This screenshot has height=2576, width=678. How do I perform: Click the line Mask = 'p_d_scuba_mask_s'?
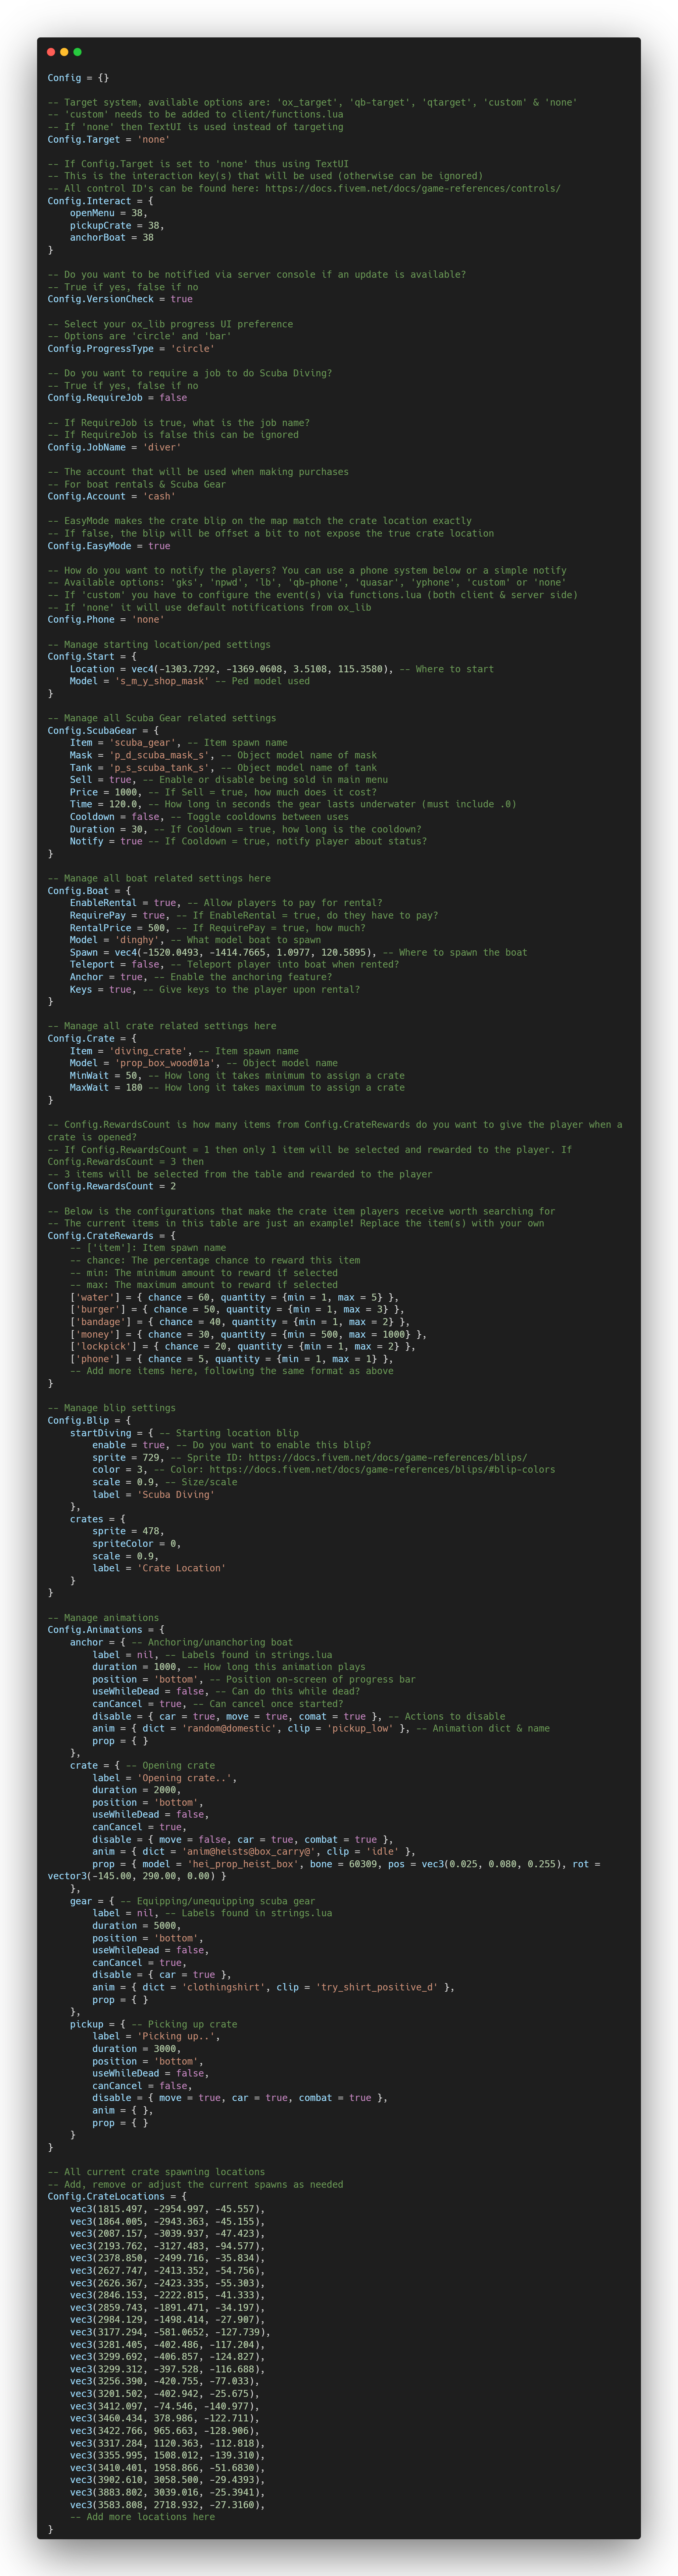pos(223,755)
